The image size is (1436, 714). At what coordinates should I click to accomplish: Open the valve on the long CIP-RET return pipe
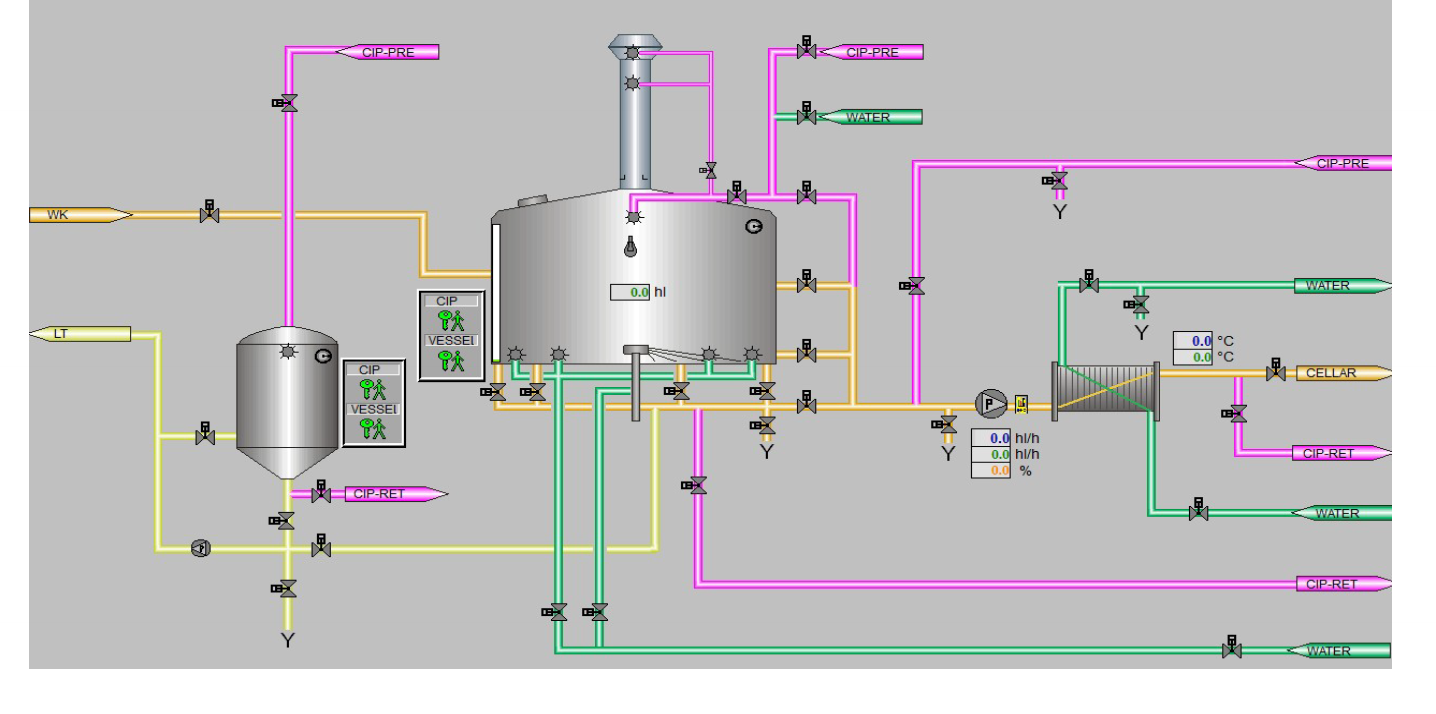coord(695,485)
